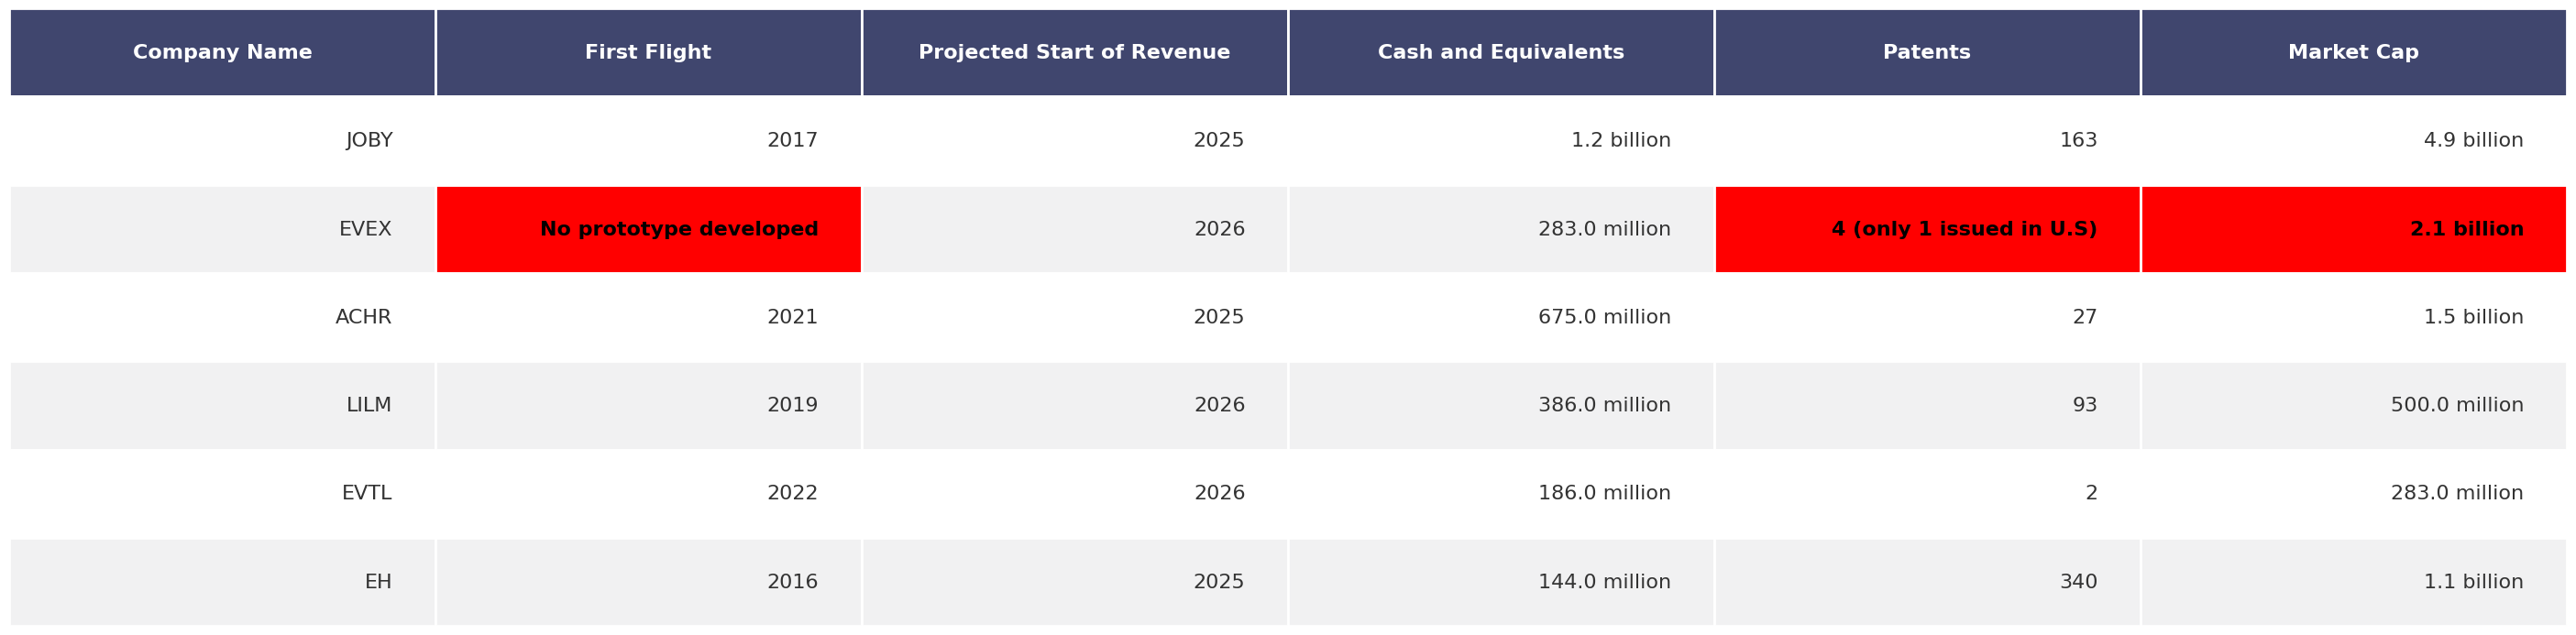Viewport: 2576px width, 635px height.
Task: Select EH's patents count 340
Action: (x=1927, y=582)
